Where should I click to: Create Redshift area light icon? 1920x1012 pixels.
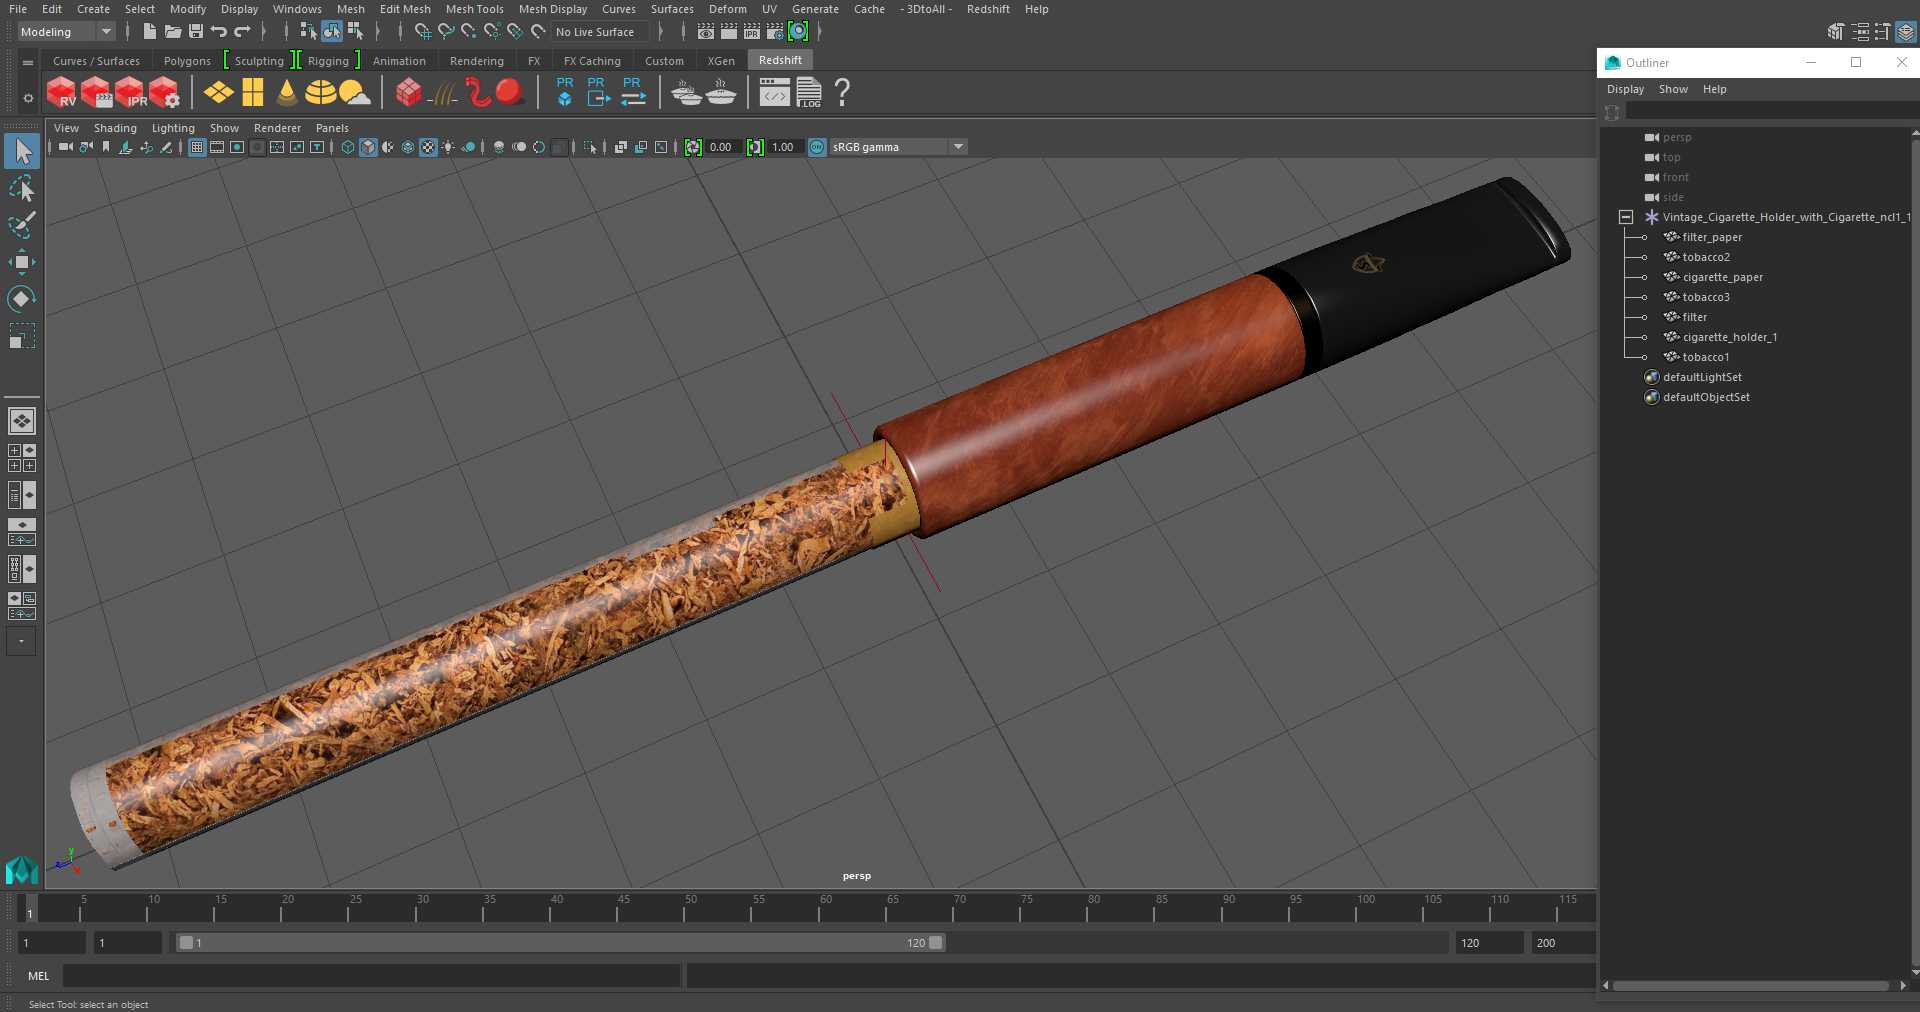point(218,93)
